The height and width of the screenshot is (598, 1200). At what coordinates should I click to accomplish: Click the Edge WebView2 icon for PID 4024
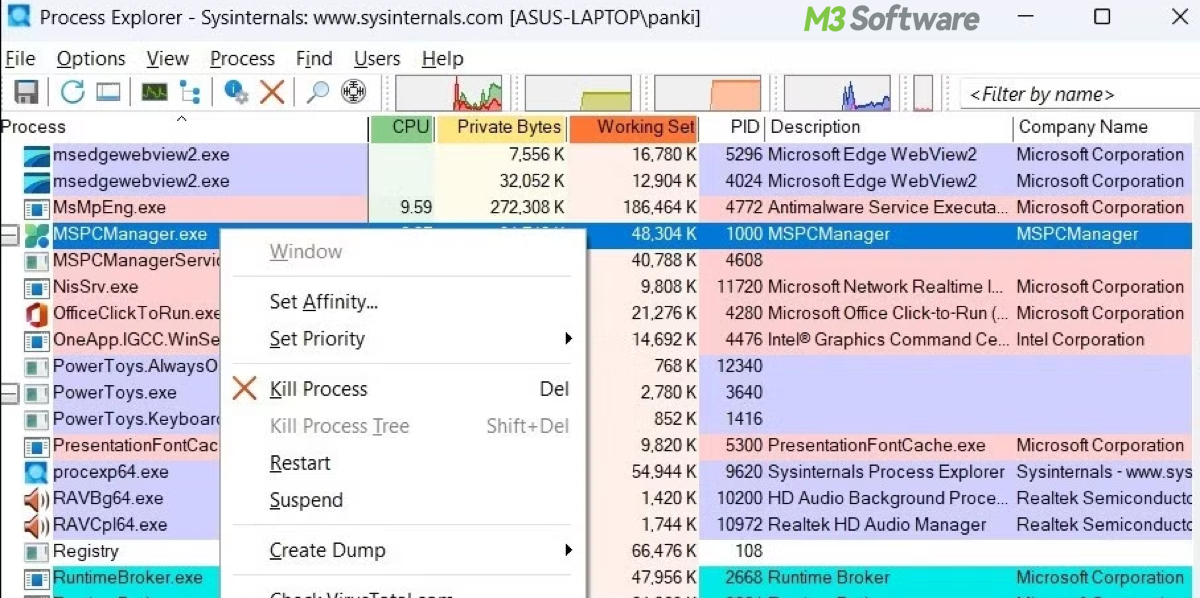[x=37, y=182]
